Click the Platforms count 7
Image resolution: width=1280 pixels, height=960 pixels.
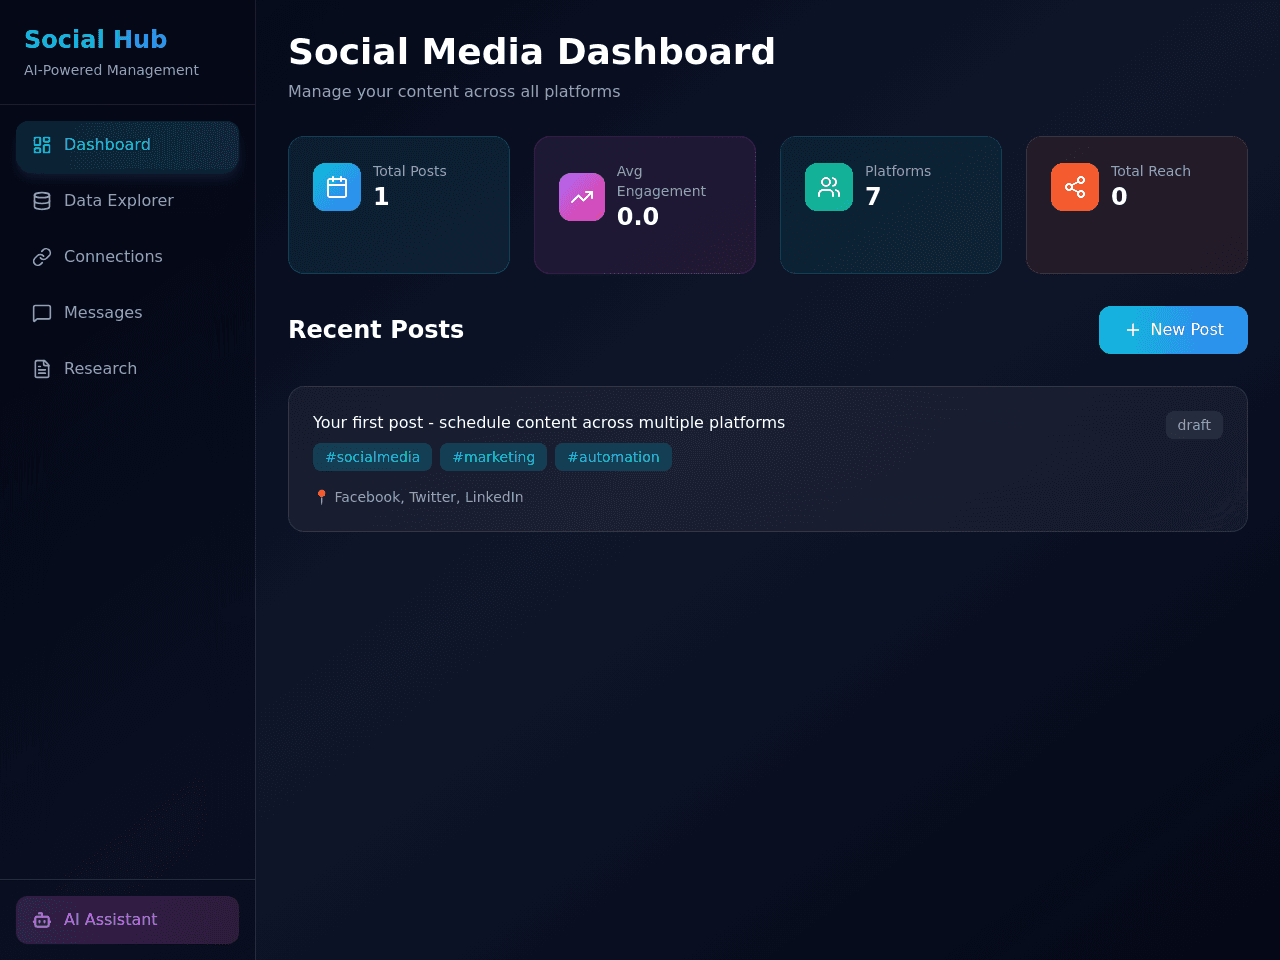pyautogui.click(x=873, y=196)
